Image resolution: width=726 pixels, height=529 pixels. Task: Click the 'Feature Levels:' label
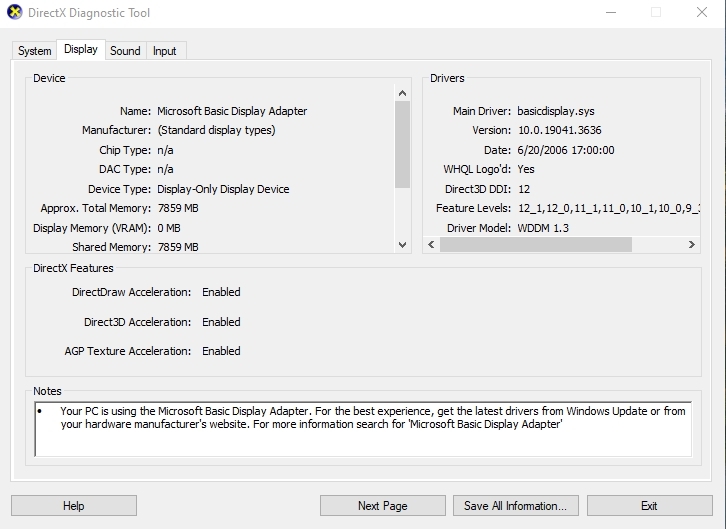click(473, 208)
